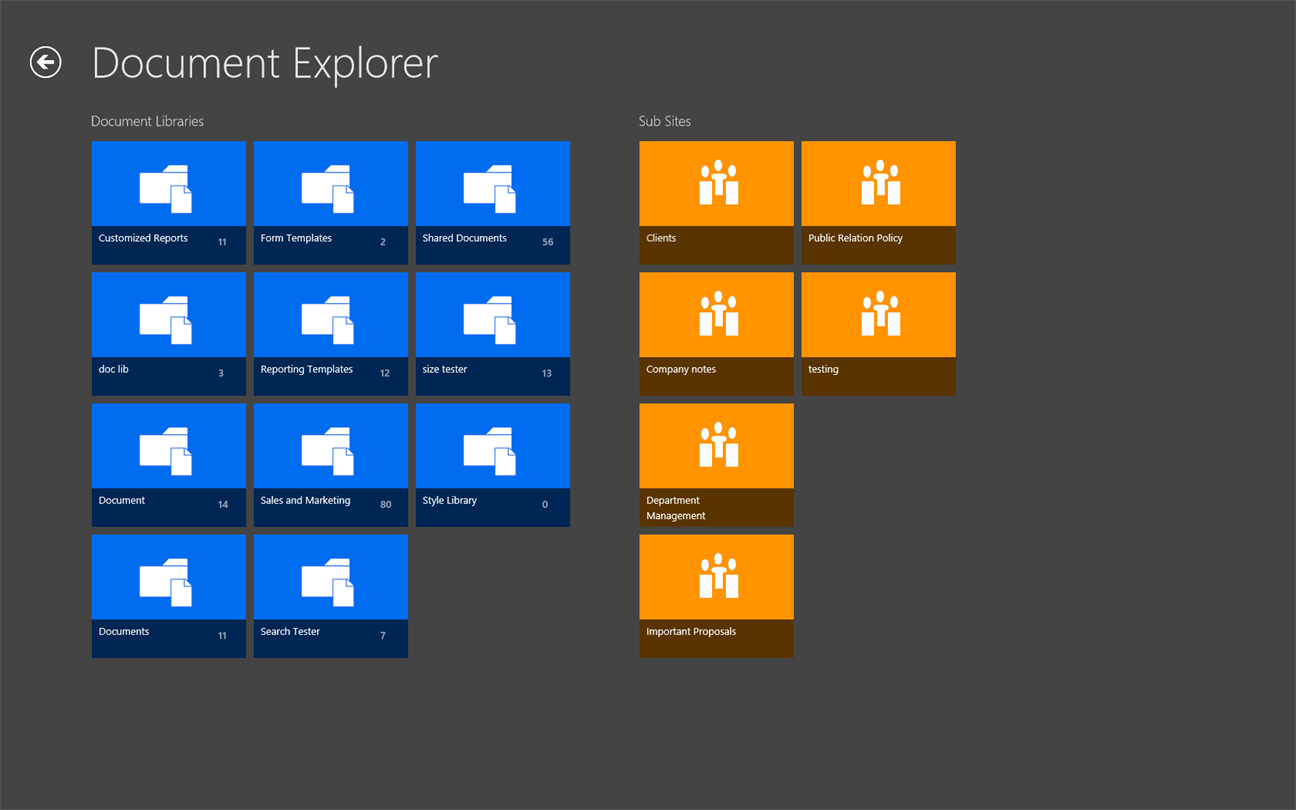The width and height of the screenshot is (1296, 810).
Task: Click the testing tile label
Action: tap(823, 369)
